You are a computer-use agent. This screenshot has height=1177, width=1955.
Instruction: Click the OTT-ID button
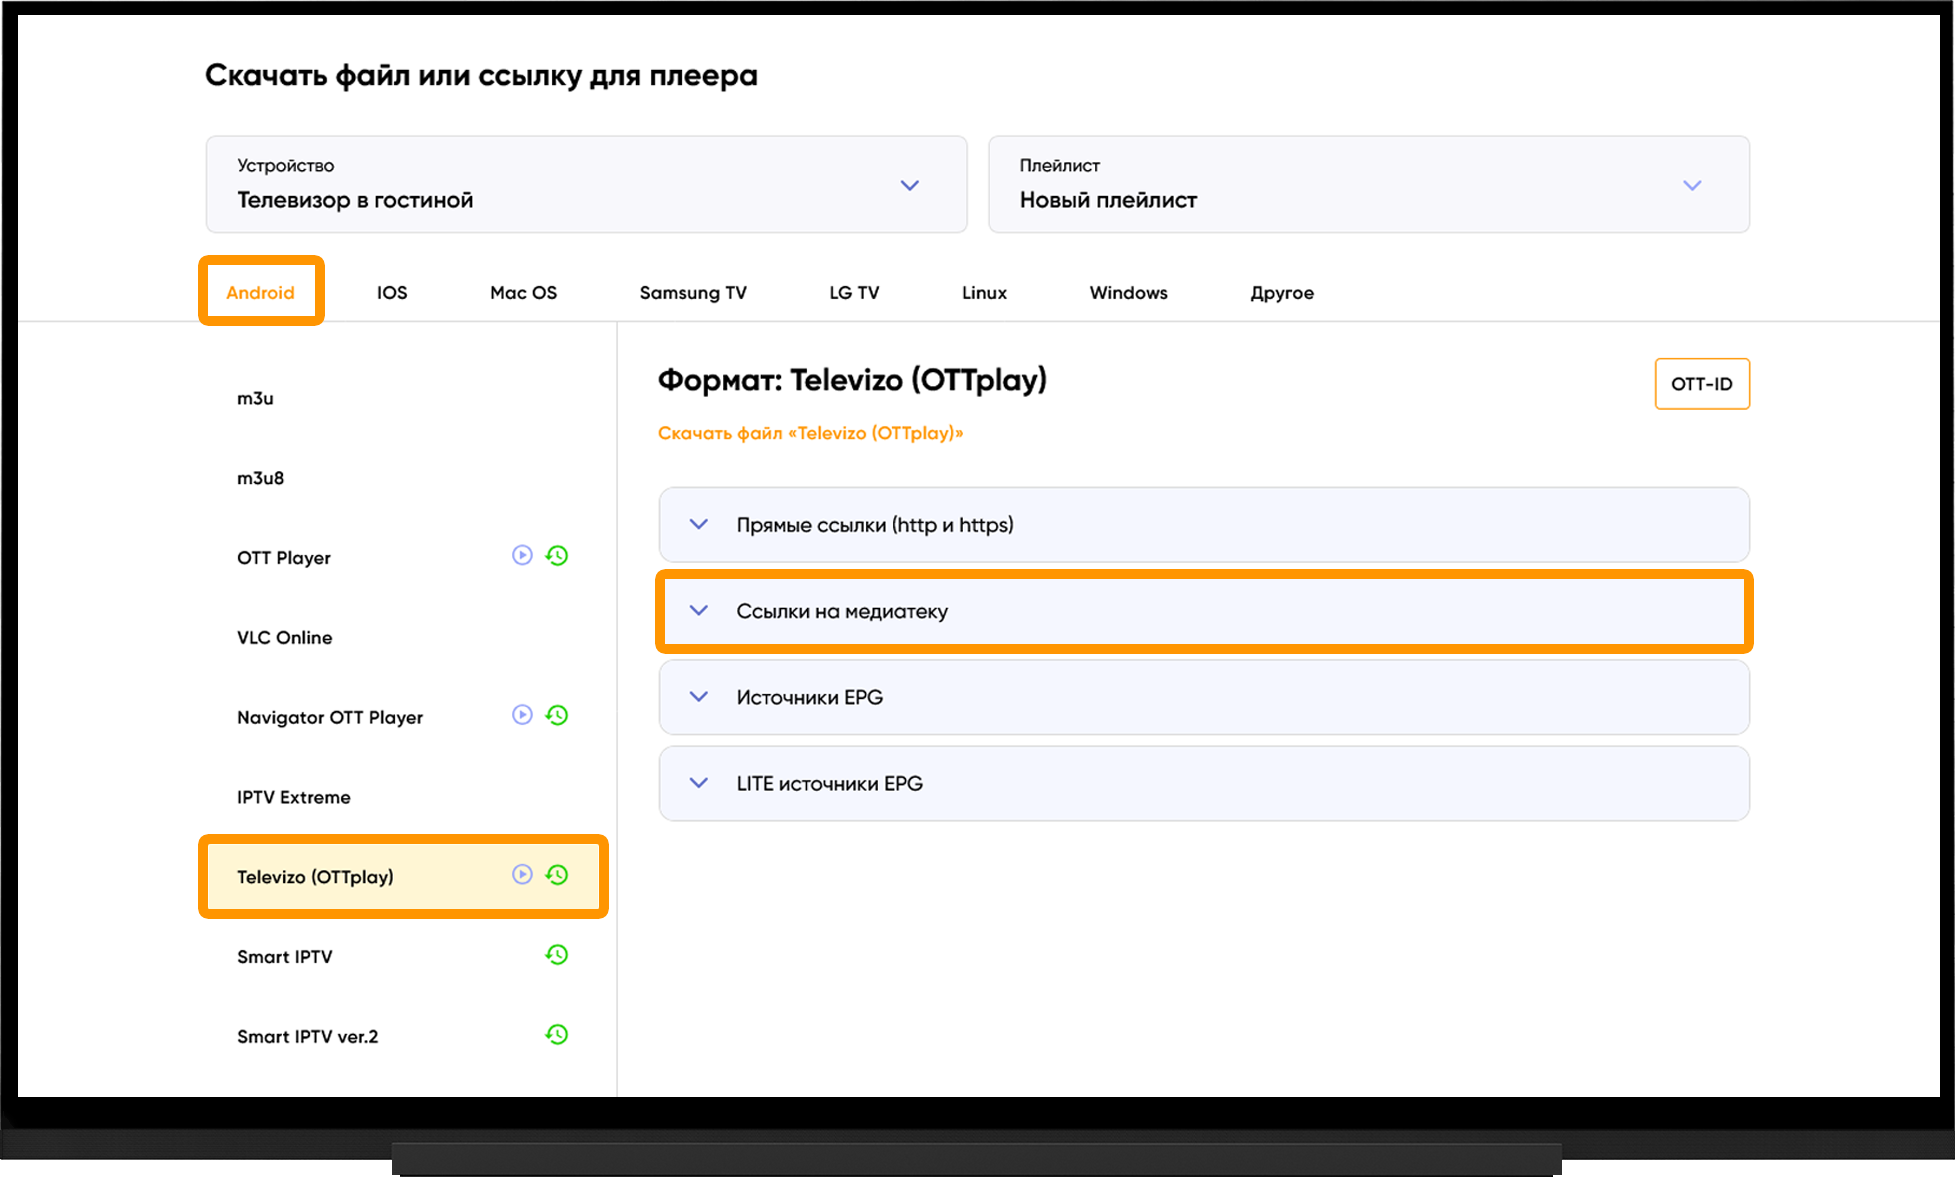click(x=1702, y=384)
